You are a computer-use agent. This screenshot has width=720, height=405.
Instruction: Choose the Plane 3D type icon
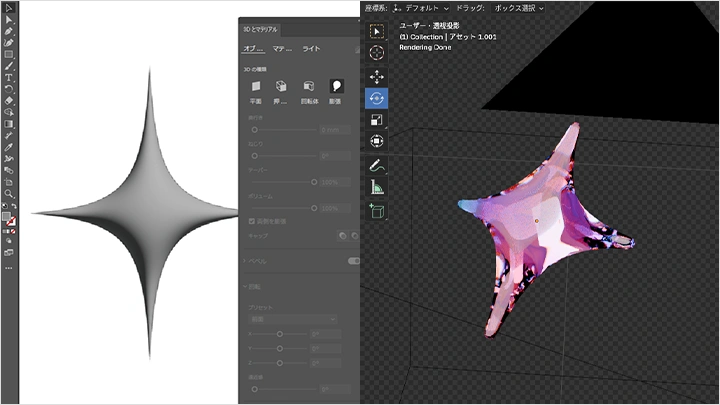(x=256, y=86)
